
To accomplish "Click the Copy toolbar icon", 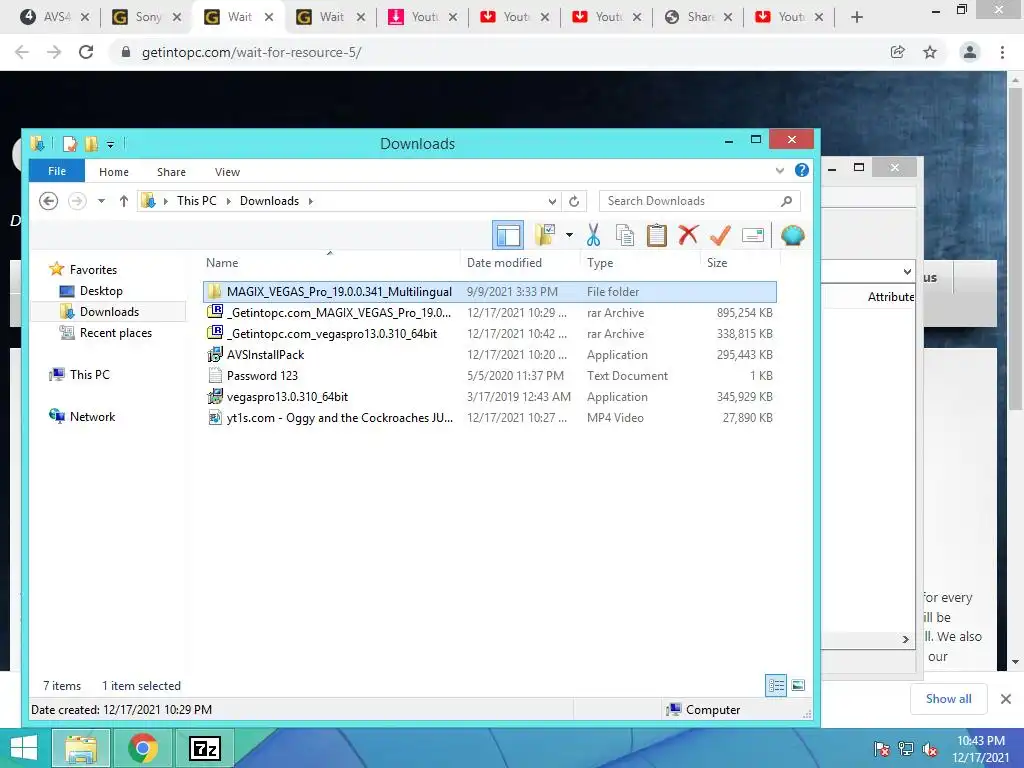I will point(625,235).
